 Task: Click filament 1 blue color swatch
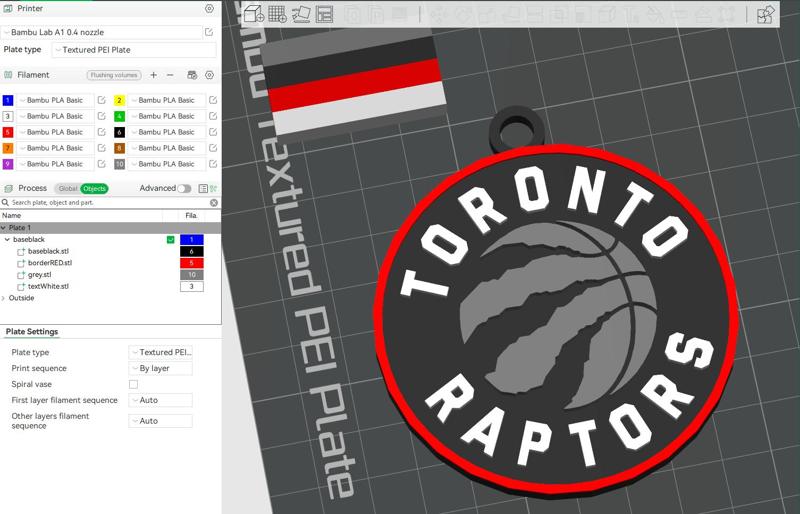click(x=8, y=101)
